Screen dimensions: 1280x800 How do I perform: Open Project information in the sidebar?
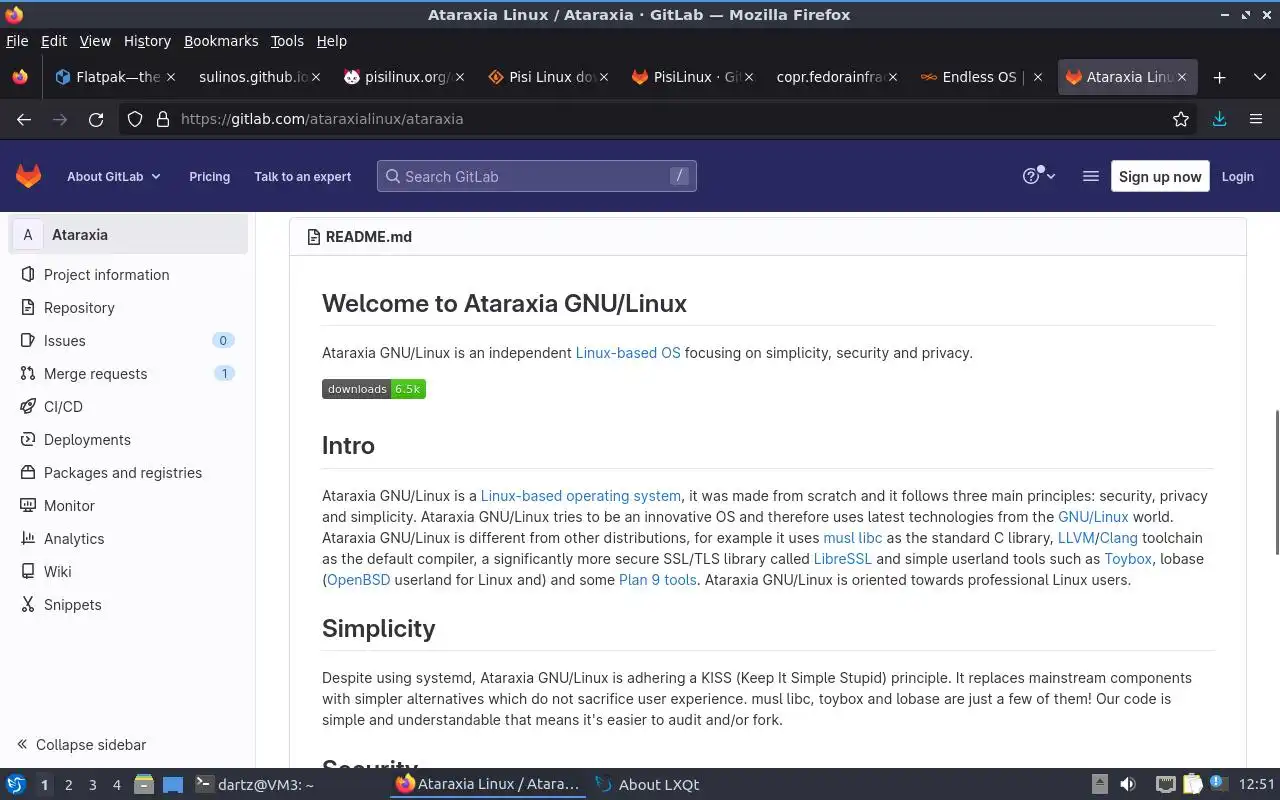tap(128, 275)
